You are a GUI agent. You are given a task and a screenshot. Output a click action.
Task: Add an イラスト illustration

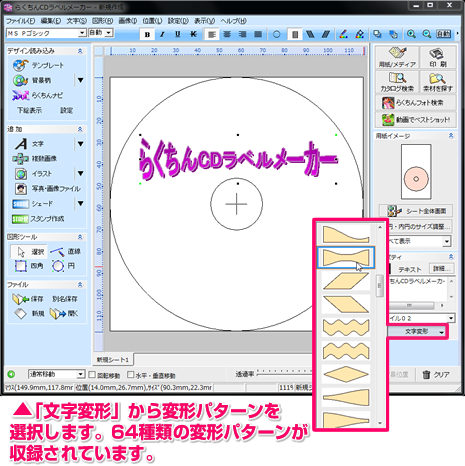[x=33, y=174]
